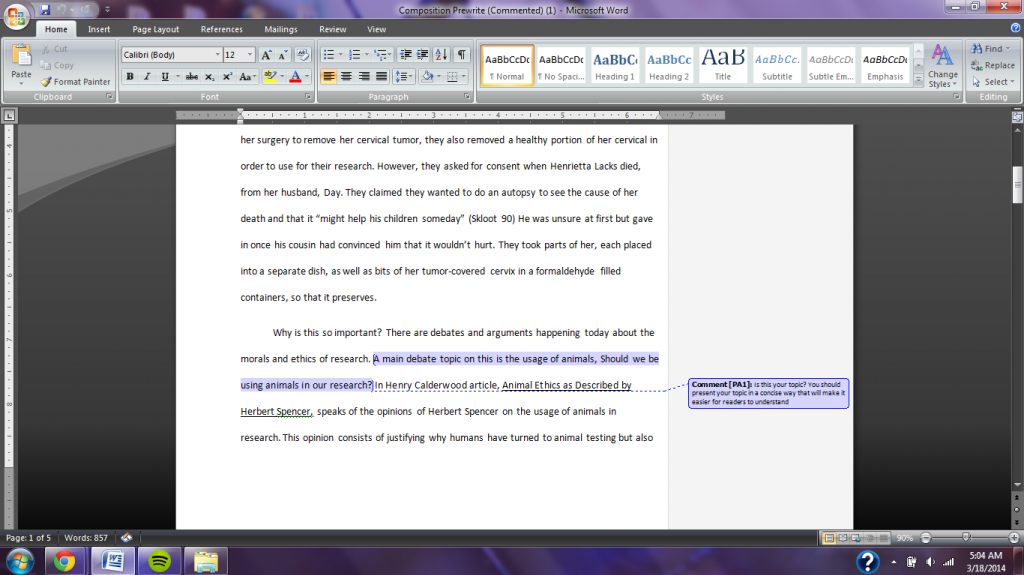Apply the Heading 1 style
Screen dimensions: 1024x575
615,65
